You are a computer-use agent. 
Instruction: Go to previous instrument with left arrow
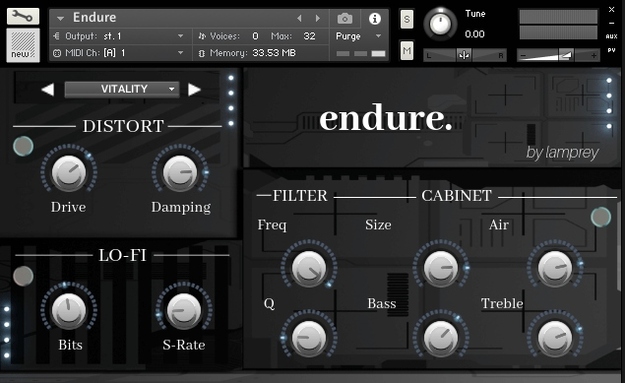(299, 18)
